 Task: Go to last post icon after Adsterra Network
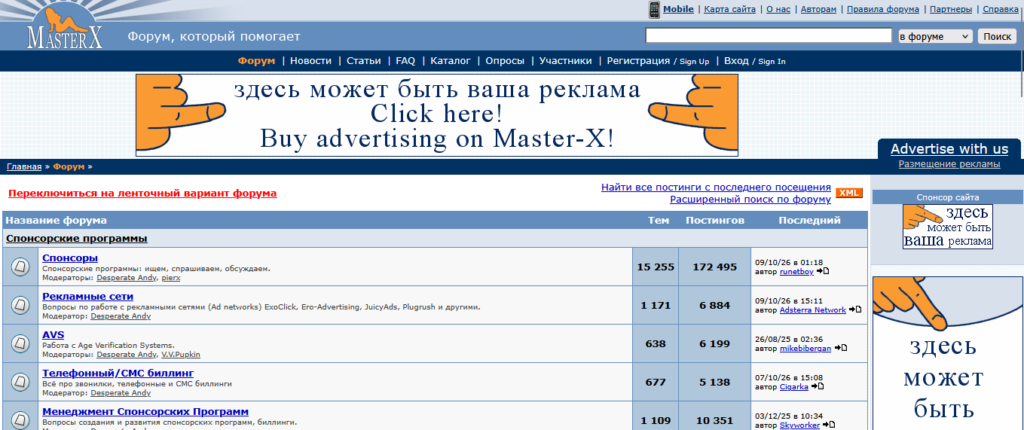[x=855, y=310]
